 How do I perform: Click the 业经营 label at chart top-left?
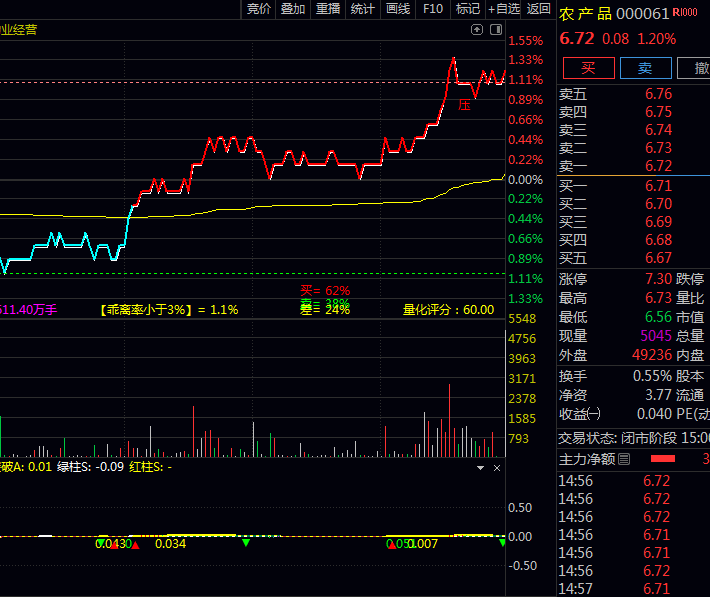pyautogui.click(x=19, y=30)
